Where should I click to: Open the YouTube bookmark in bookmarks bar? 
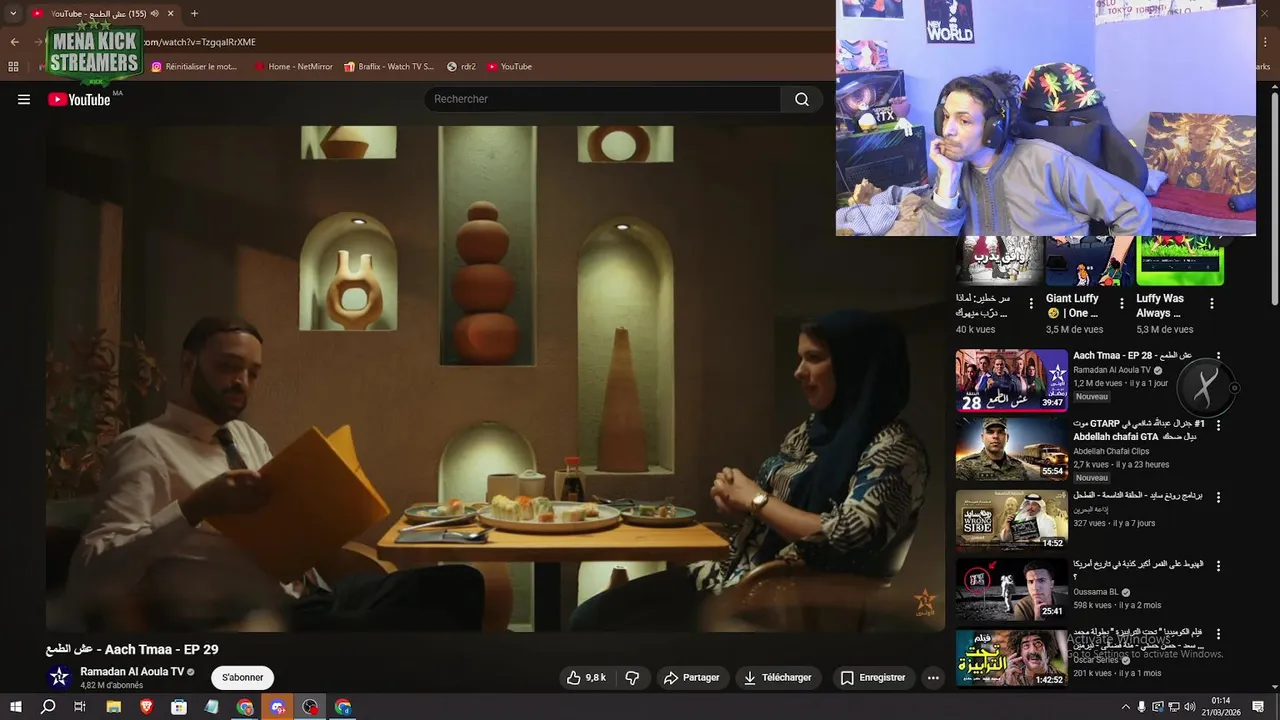click(509, 67)
